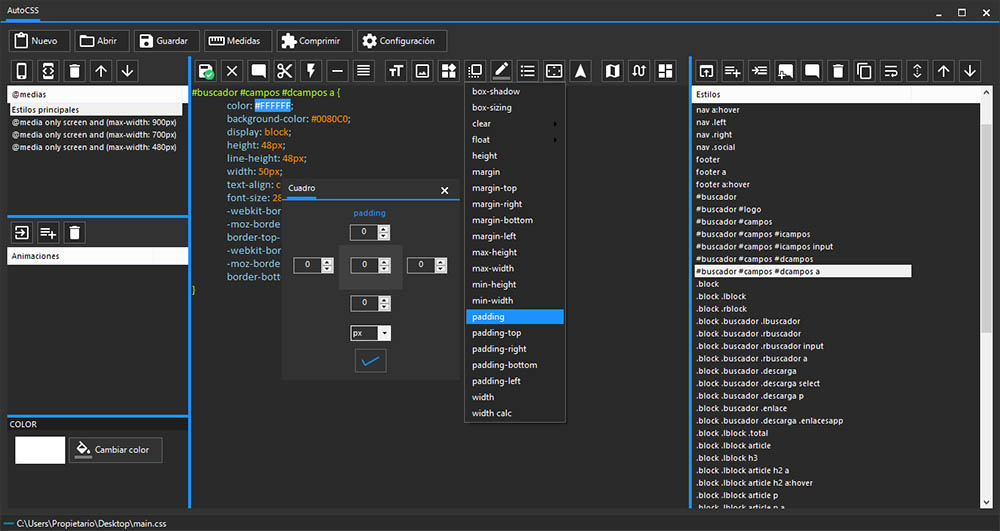Select 'Estilos principales' in medias list
1000x531 pixels.
pyautogui.click(x=96, y=110)
